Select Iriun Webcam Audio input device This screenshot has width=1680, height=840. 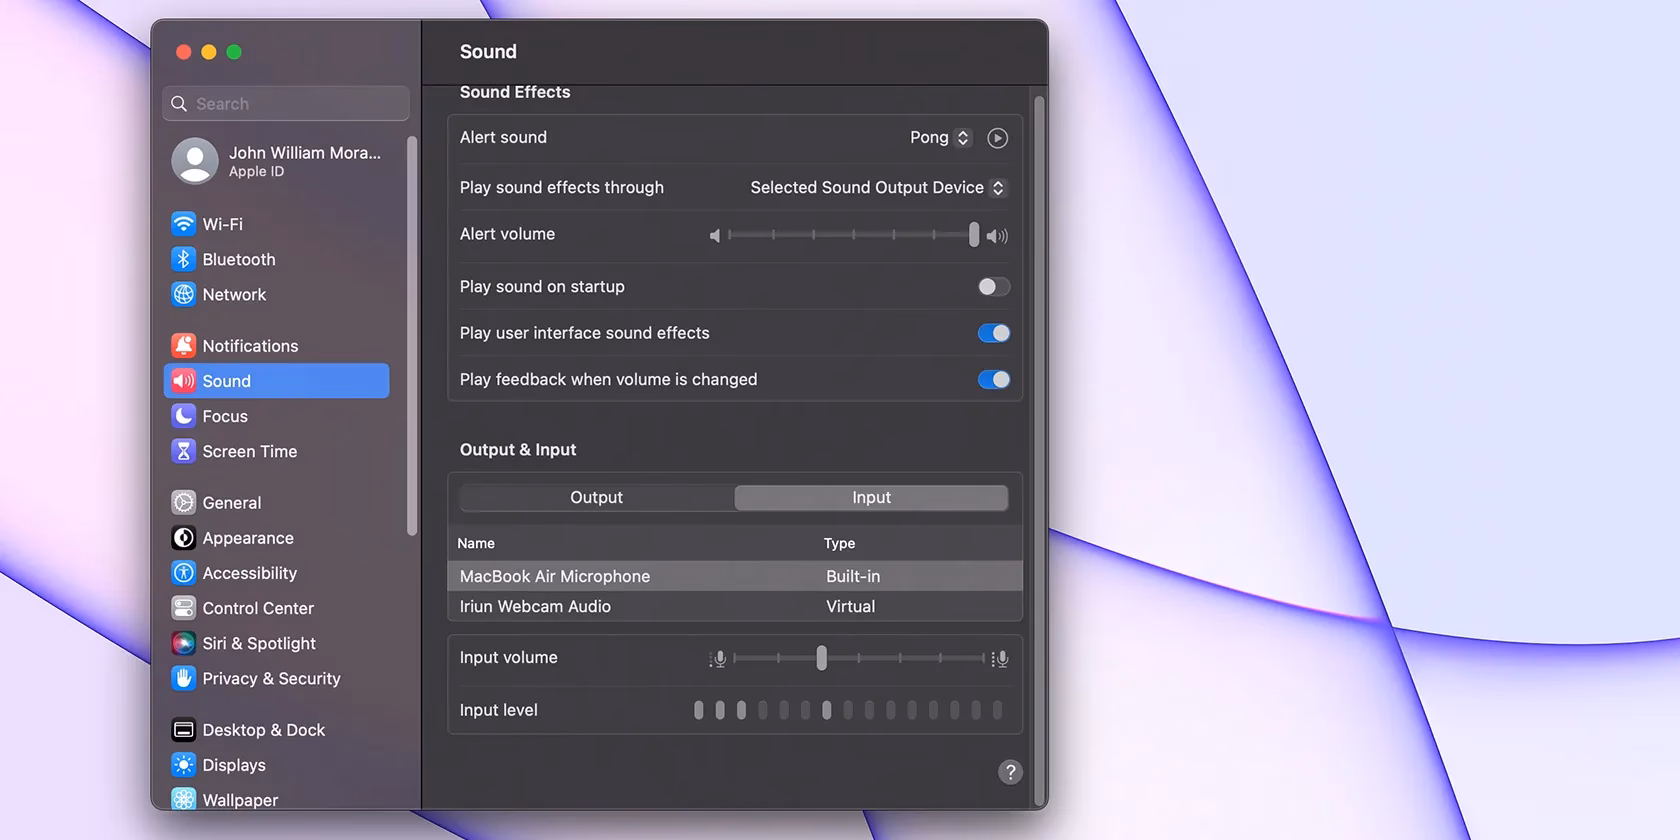pos(735,606)
